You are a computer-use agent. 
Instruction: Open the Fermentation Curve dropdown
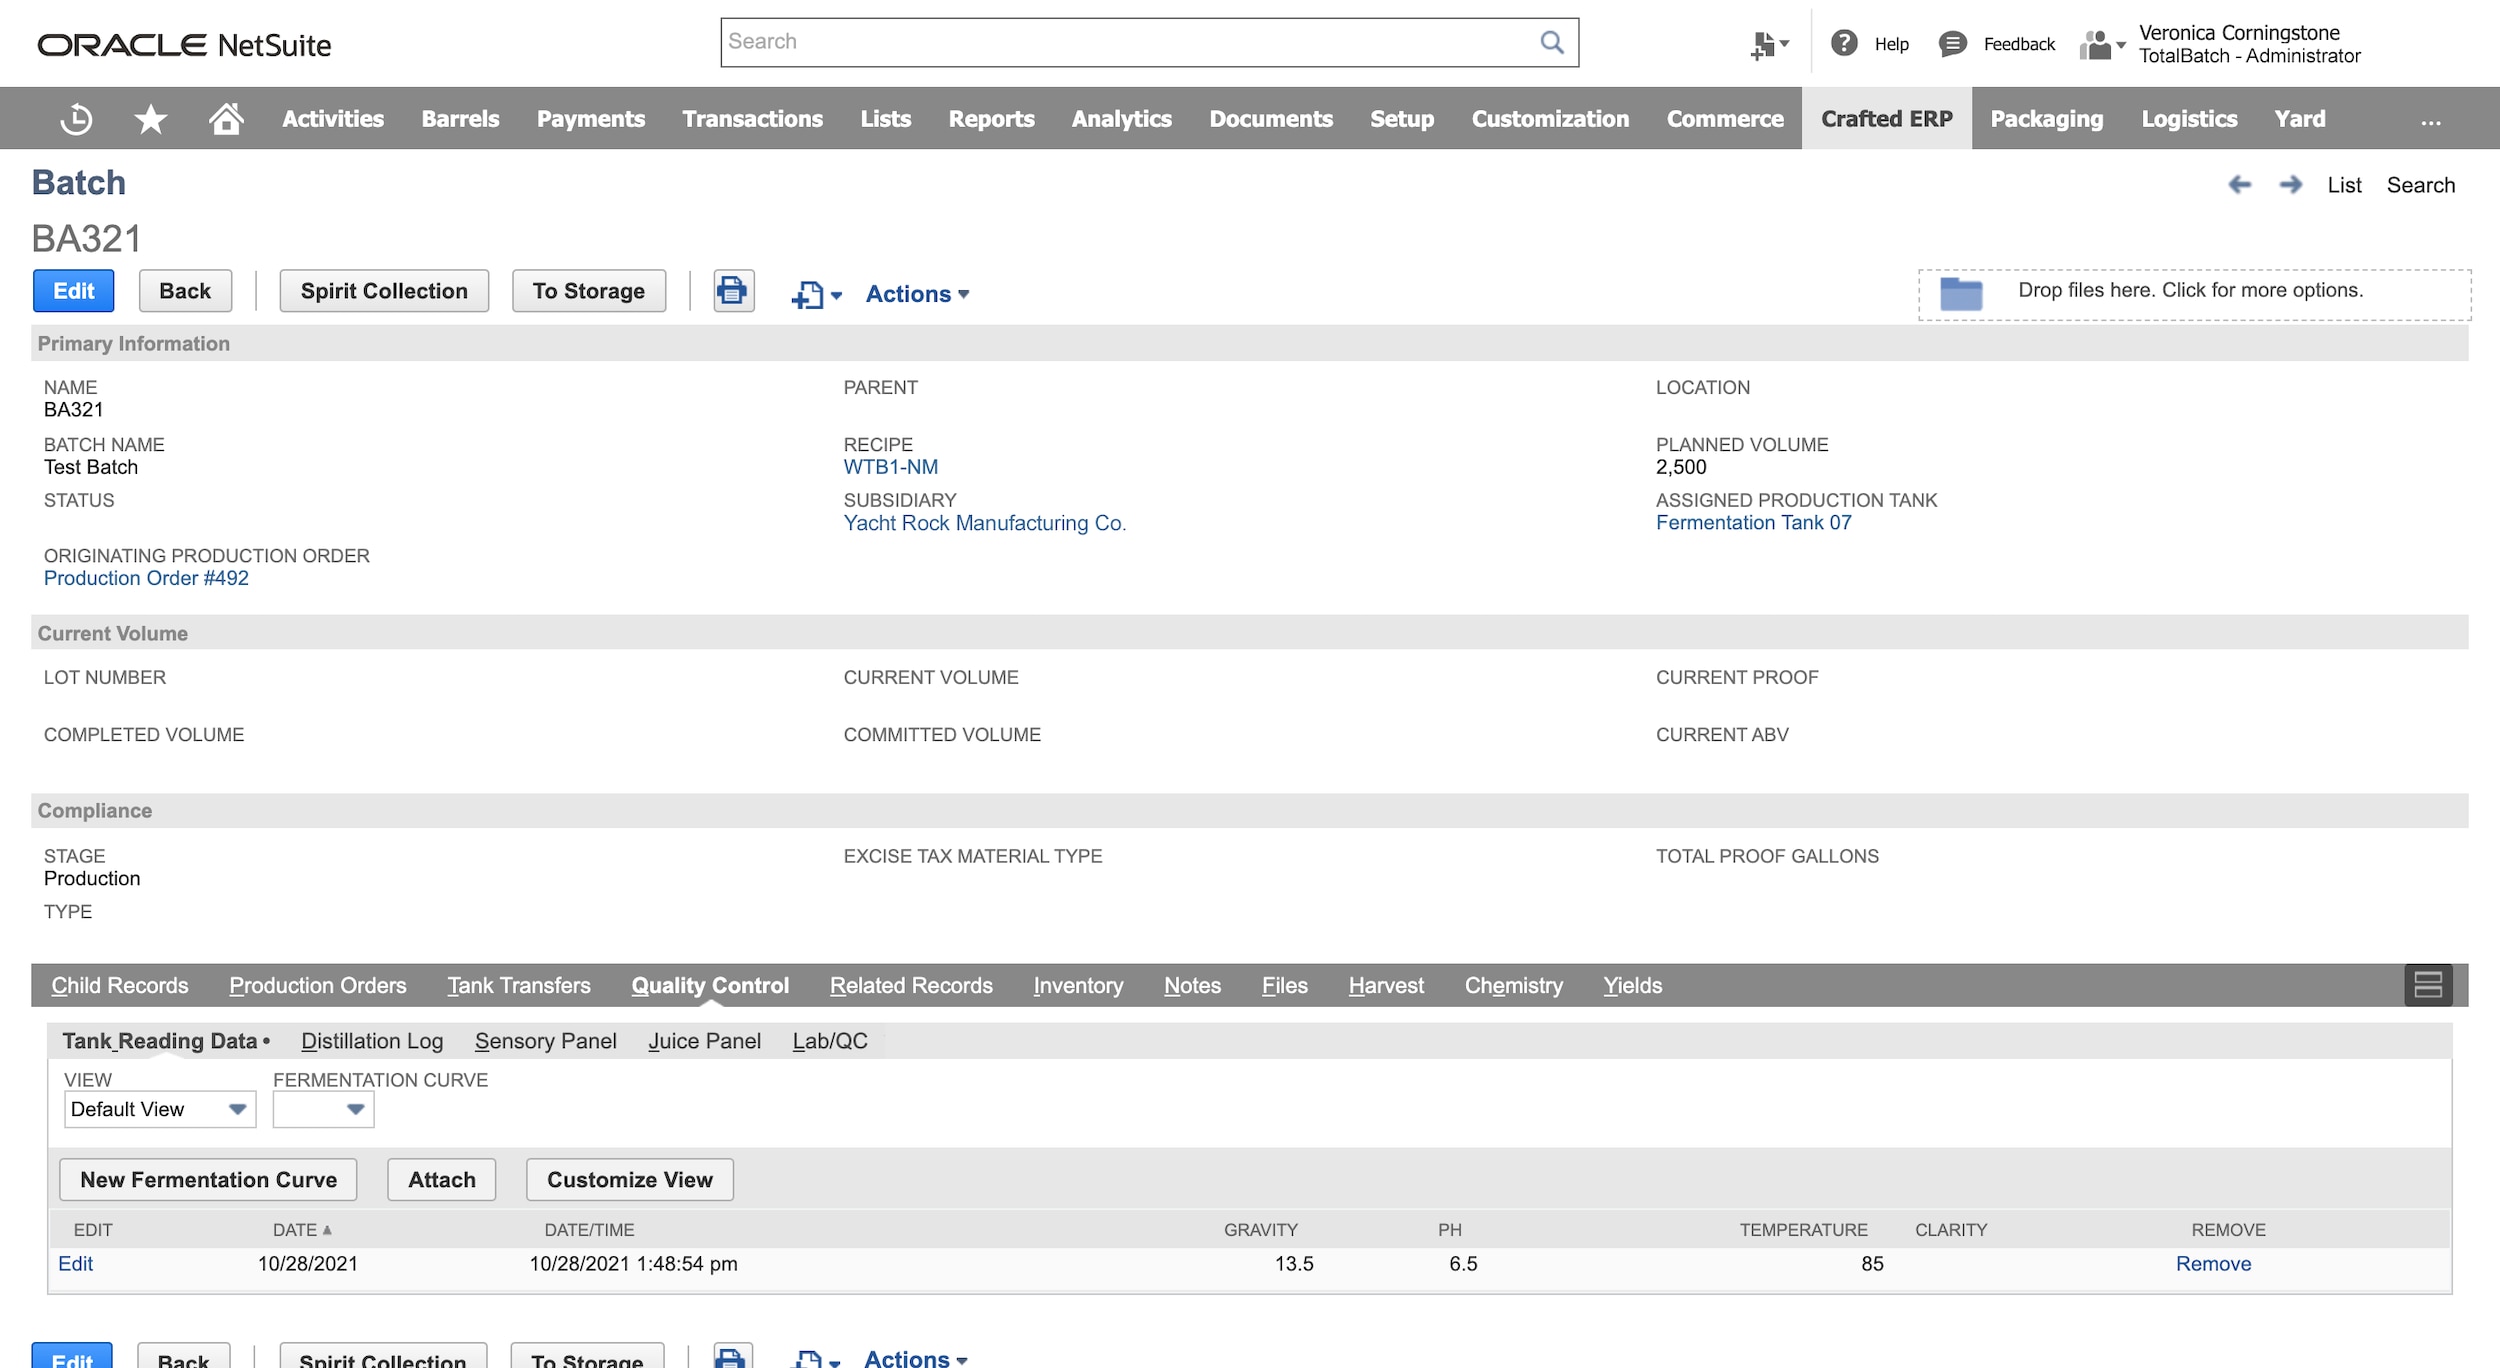(323, 1109)
